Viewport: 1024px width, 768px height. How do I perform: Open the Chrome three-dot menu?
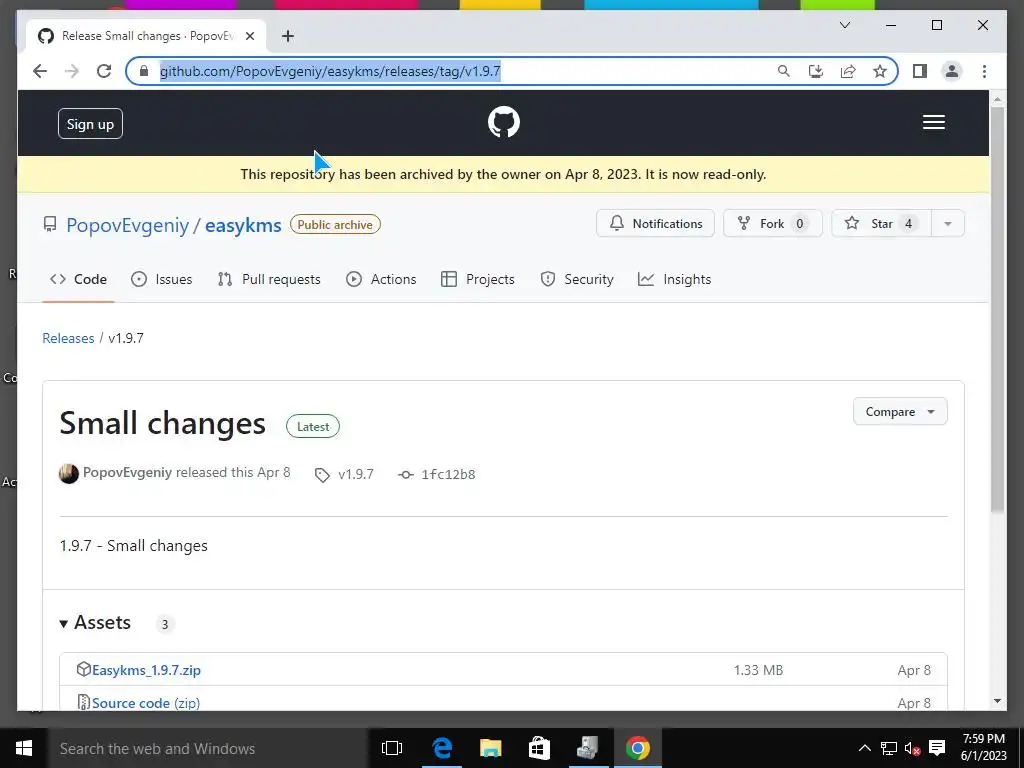(x=984, y=71)
